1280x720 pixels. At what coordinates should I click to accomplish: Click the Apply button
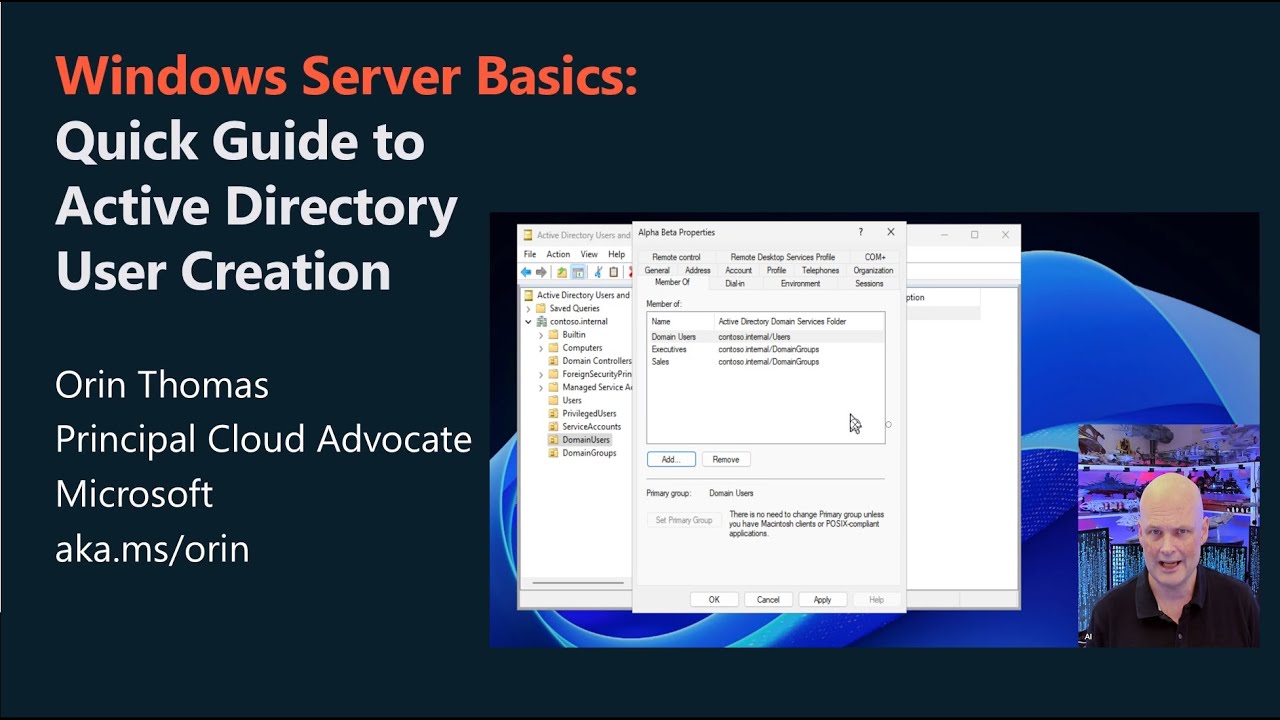pos(822,599)
